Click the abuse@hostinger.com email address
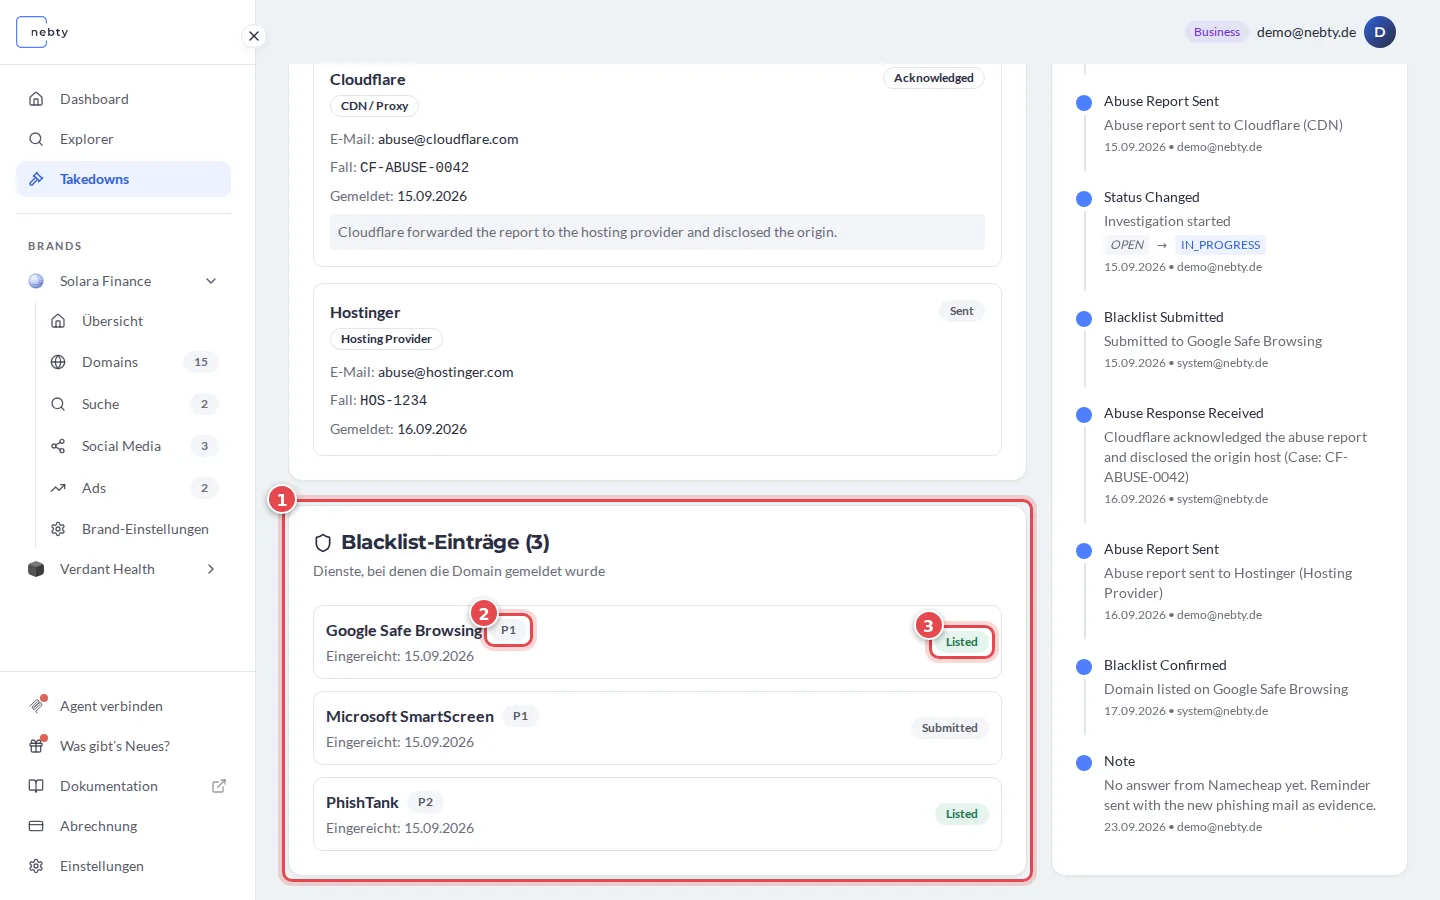 point(446,372)
